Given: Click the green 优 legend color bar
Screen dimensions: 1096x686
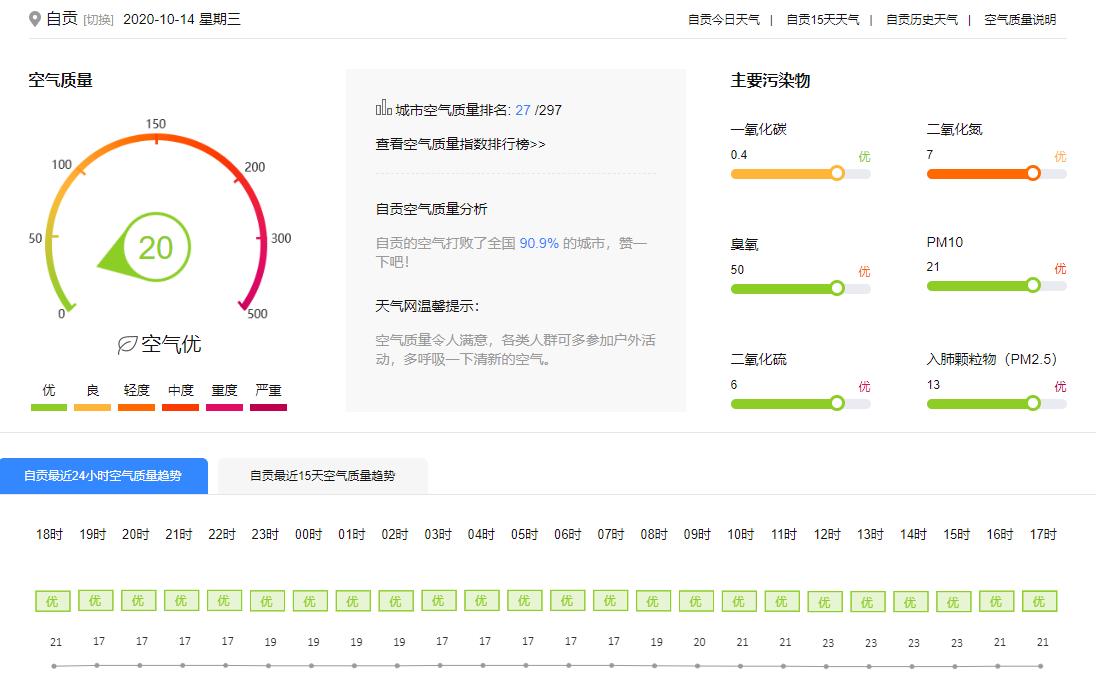Looking at the screenshot, I should tap(49, 407).
